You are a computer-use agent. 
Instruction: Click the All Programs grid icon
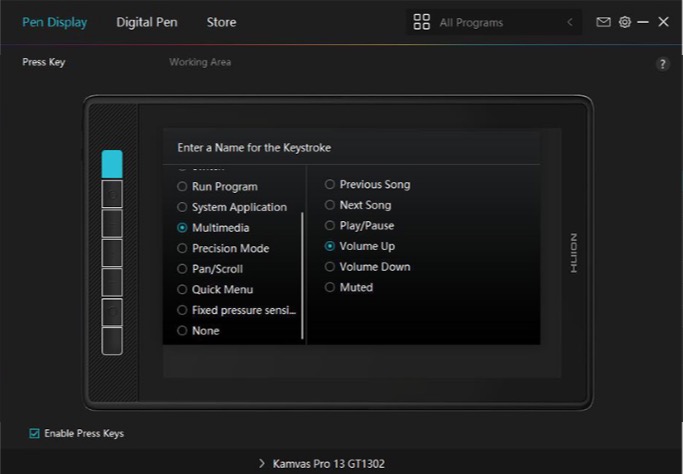pos(421,22)
